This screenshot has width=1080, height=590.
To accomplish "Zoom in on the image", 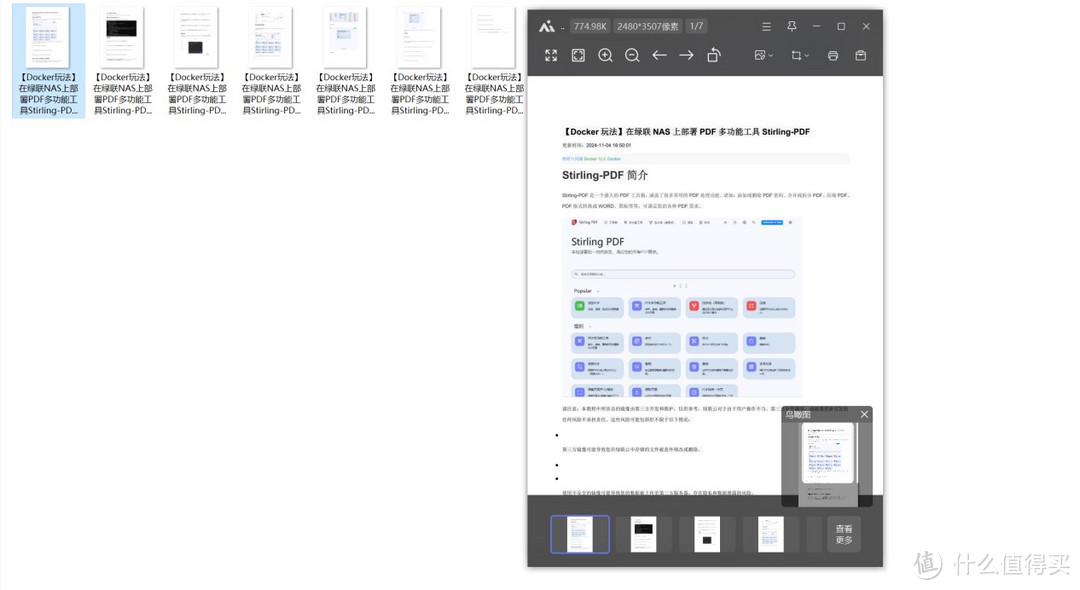I will [x=605, y=56].
